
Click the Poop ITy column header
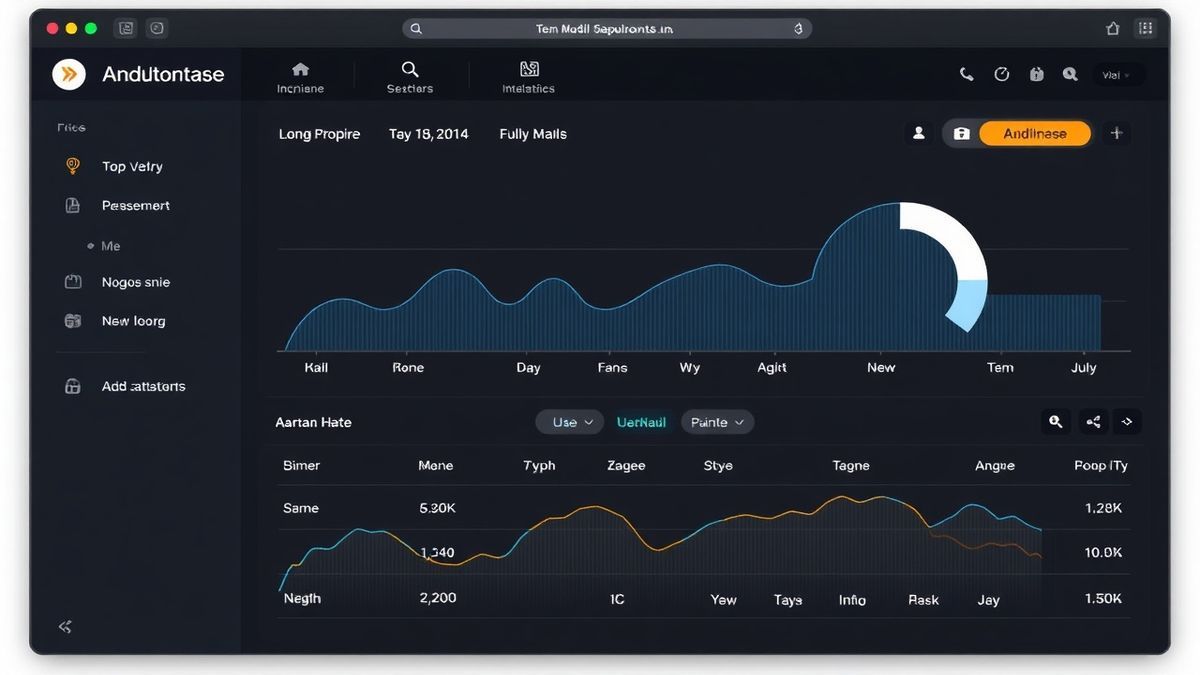click(1101, 466)
